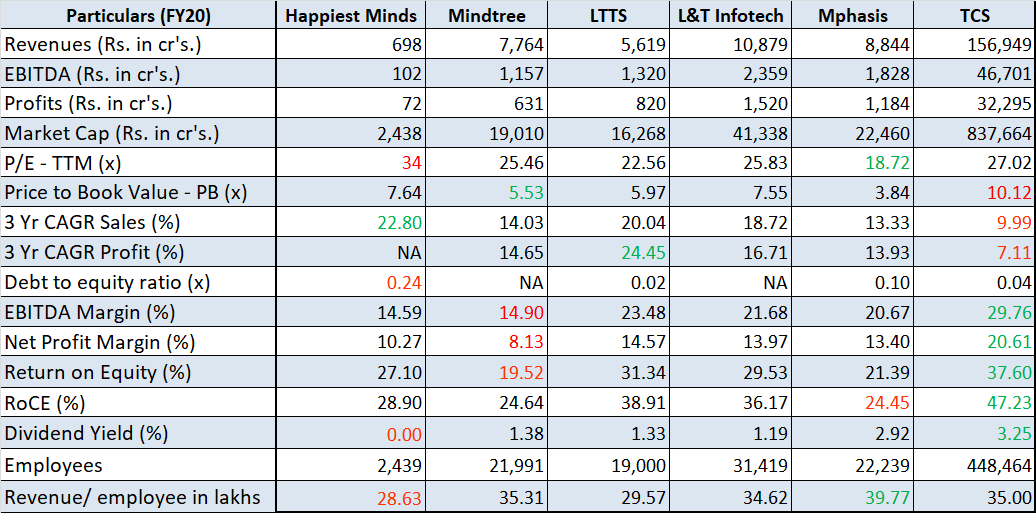Click the Return on Equity row label
Screen dimensions: 1036x513
coord(97,372)
